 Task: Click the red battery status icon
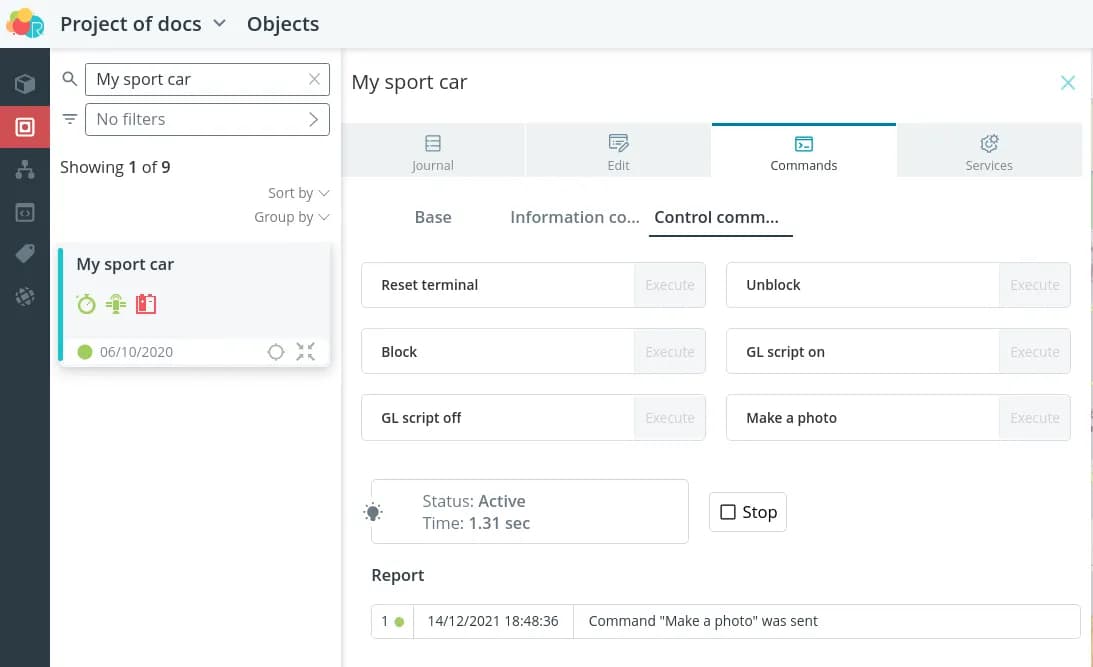146,304
